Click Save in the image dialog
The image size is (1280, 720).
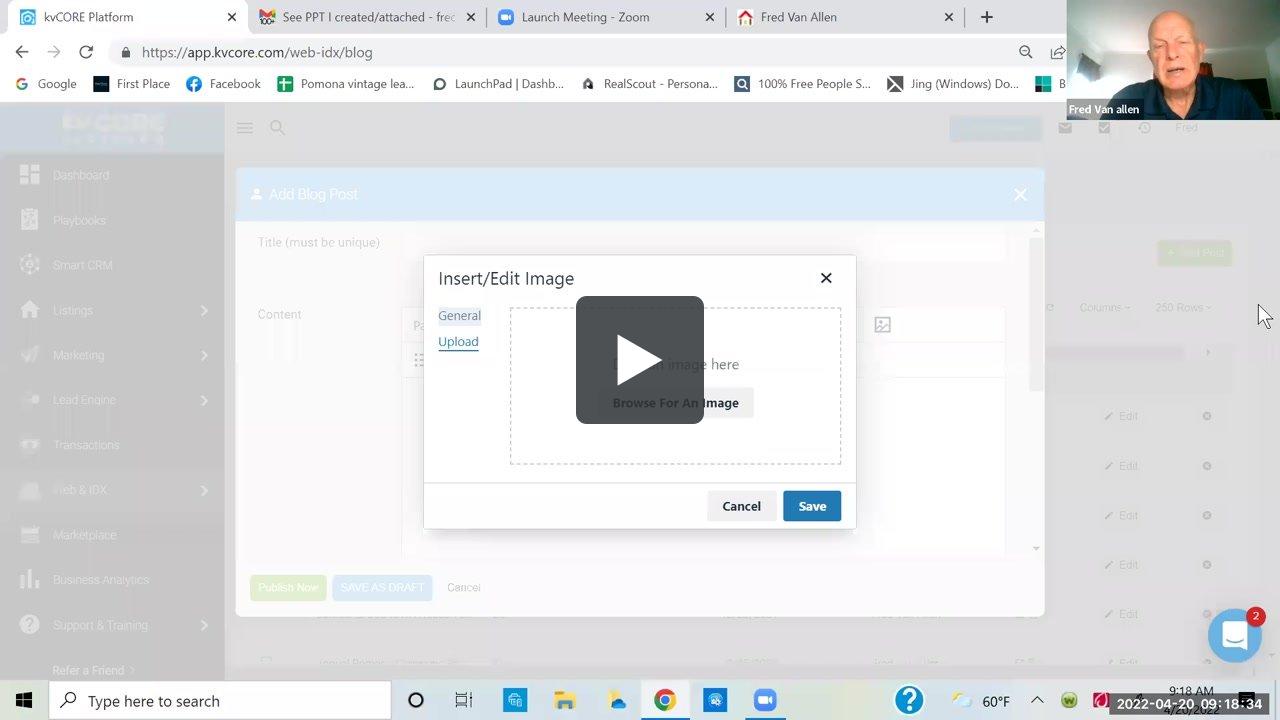(811, 506)
